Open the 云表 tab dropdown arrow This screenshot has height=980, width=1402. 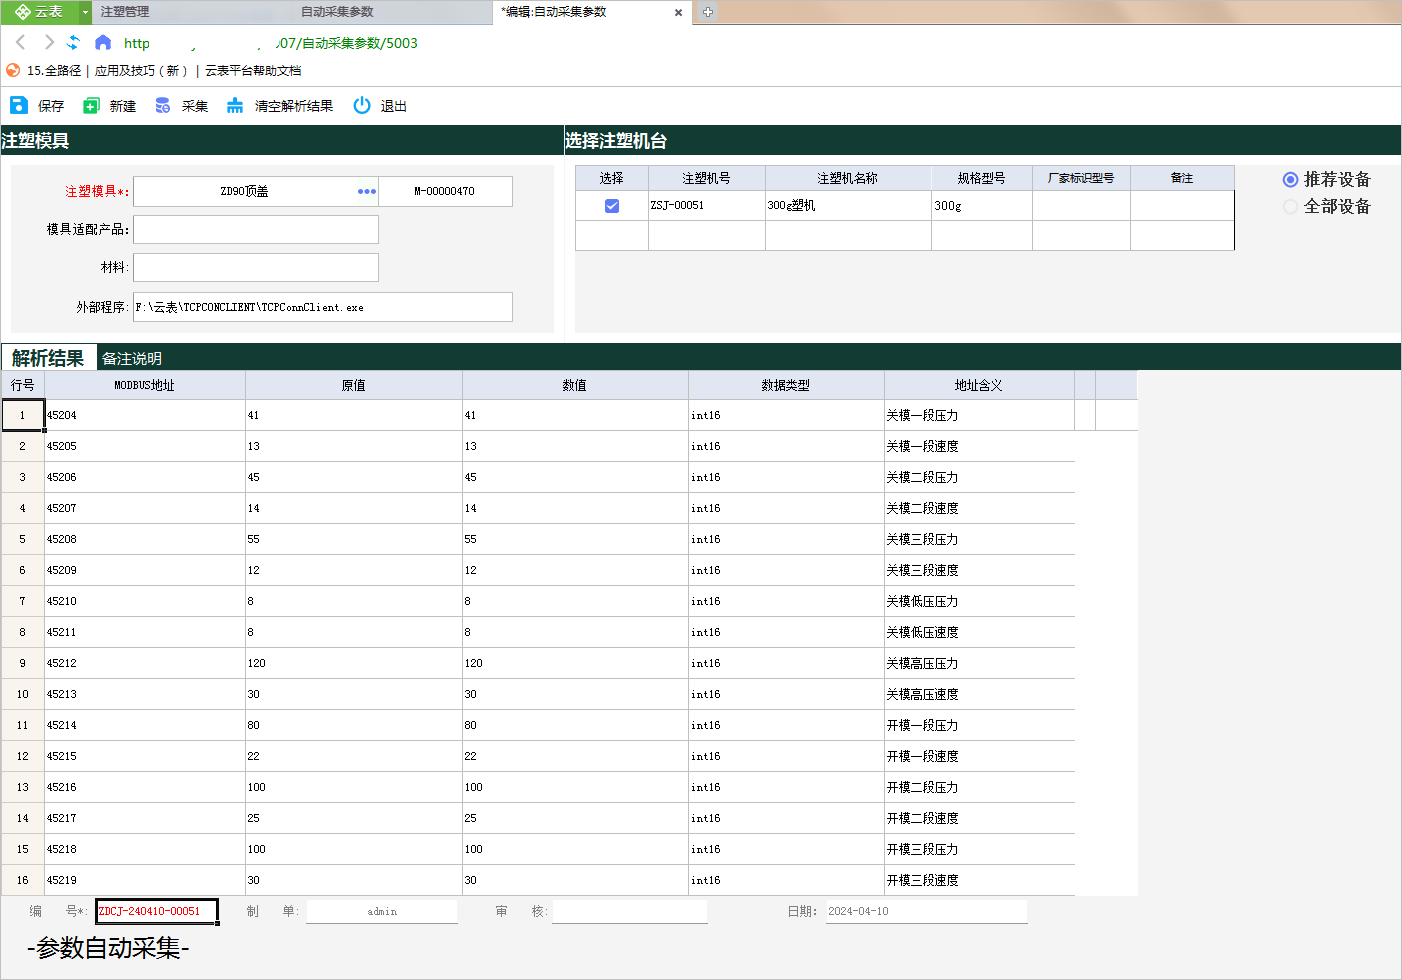coord(85,12)
